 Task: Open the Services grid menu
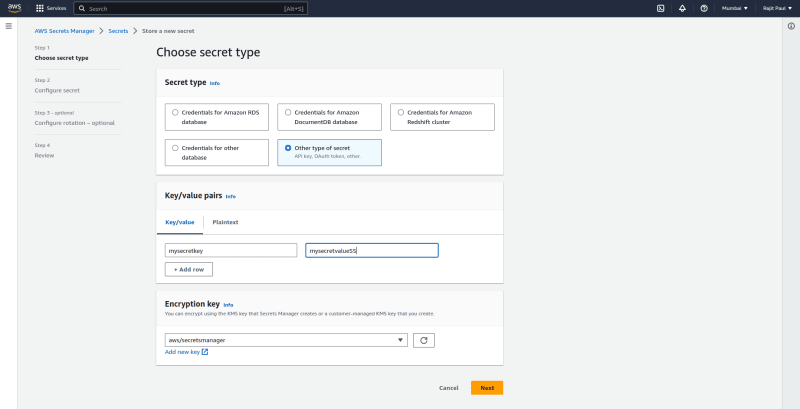click(51, 8)
